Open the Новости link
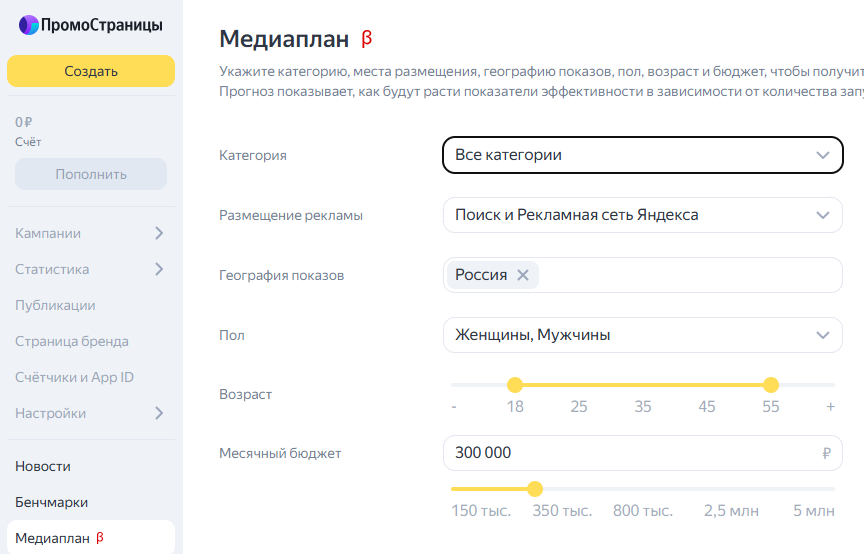This screenshot has height=554, width=864. [43, 466]
